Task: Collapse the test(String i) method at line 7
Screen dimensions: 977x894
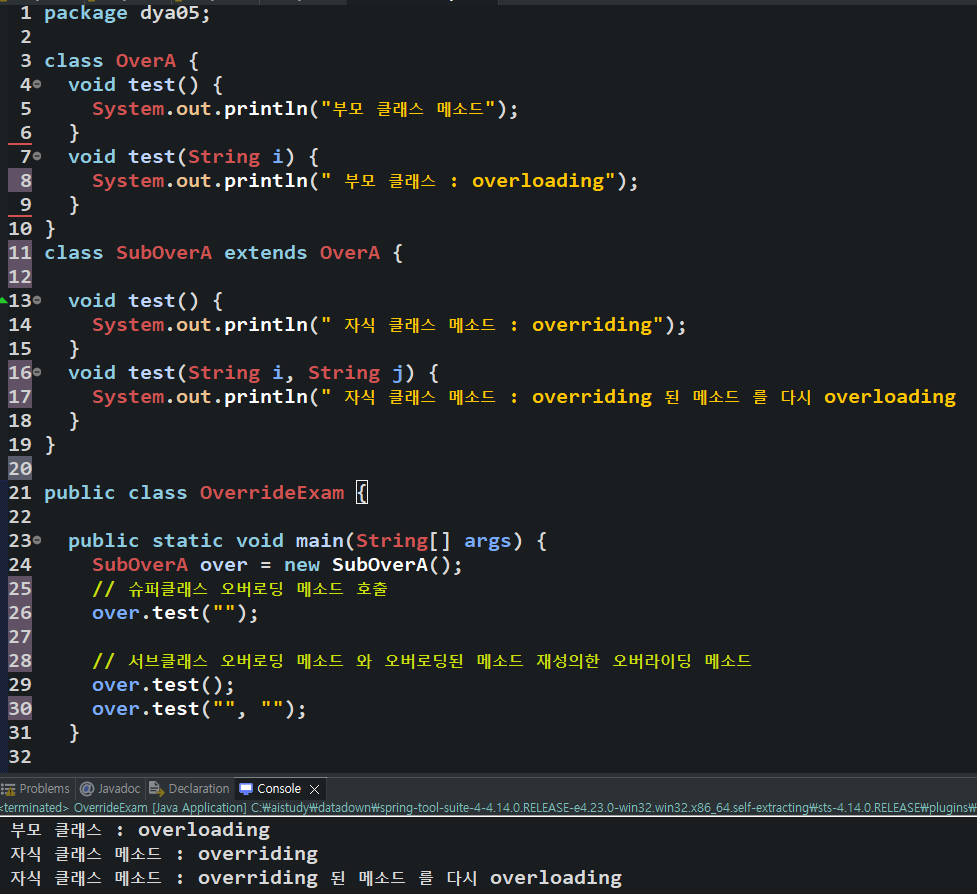Action: point(37,156)
